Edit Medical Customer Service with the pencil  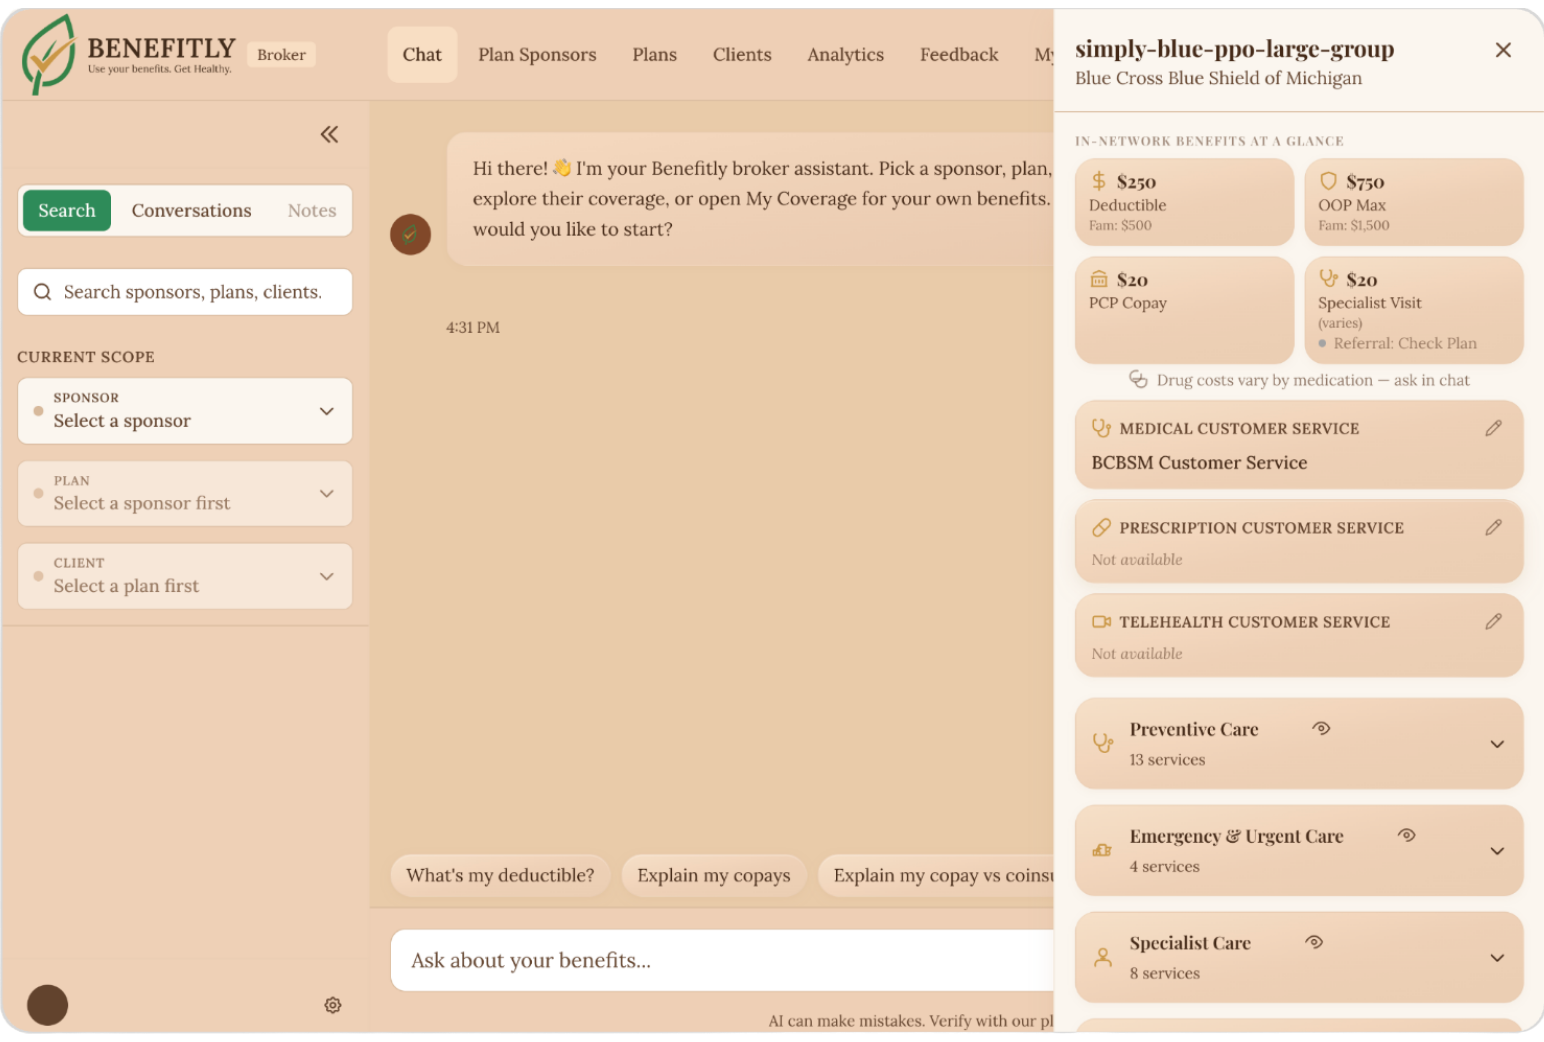tap(1494, 428)
